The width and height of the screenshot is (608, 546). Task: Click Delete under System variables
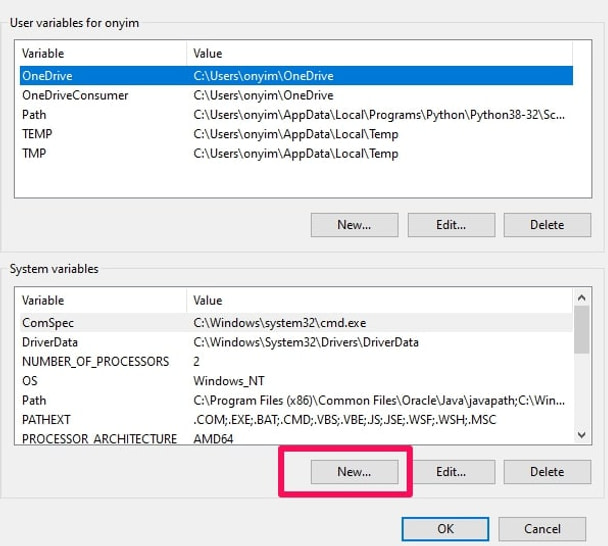tap(547, 472)
